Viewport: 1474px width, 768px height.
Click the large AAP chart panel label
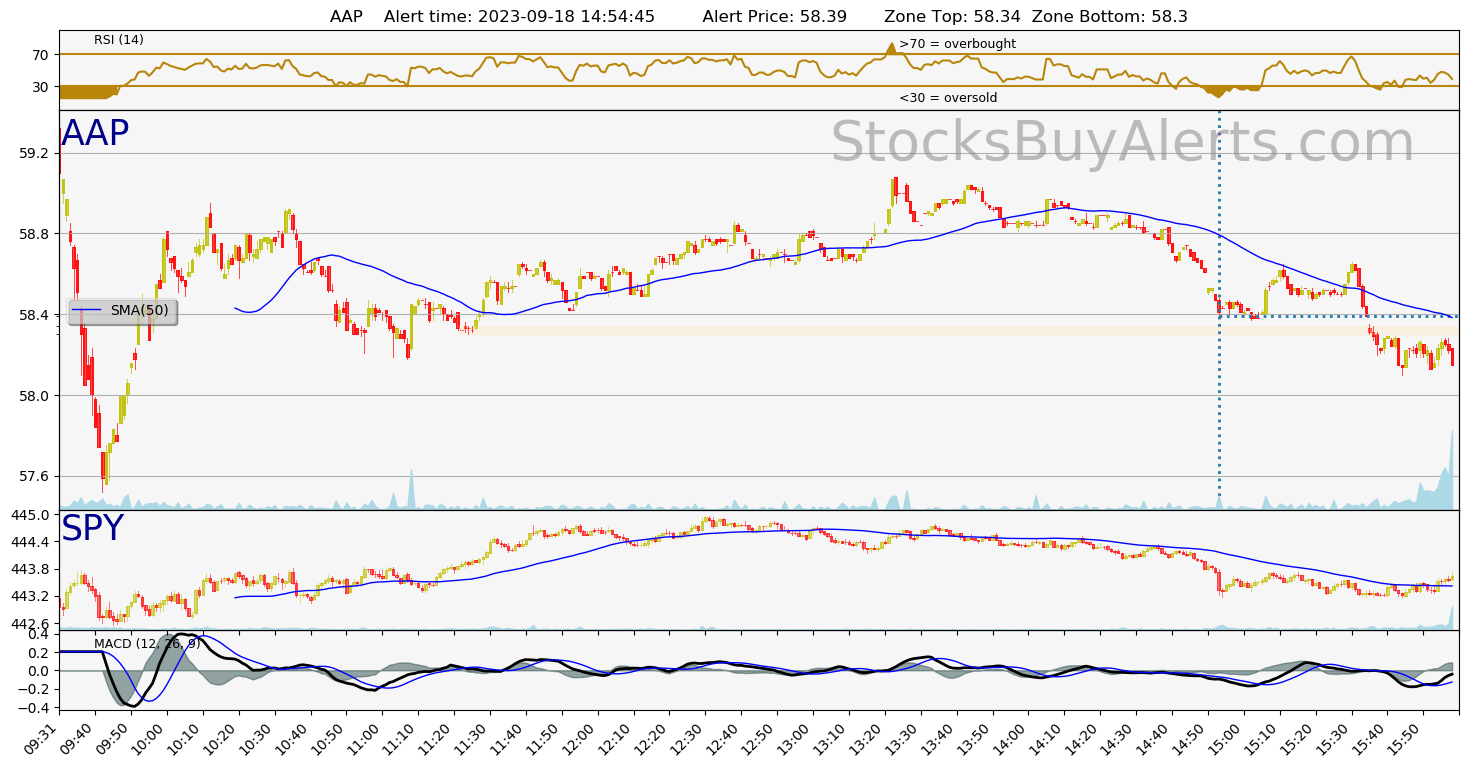(x=95, y=134)
